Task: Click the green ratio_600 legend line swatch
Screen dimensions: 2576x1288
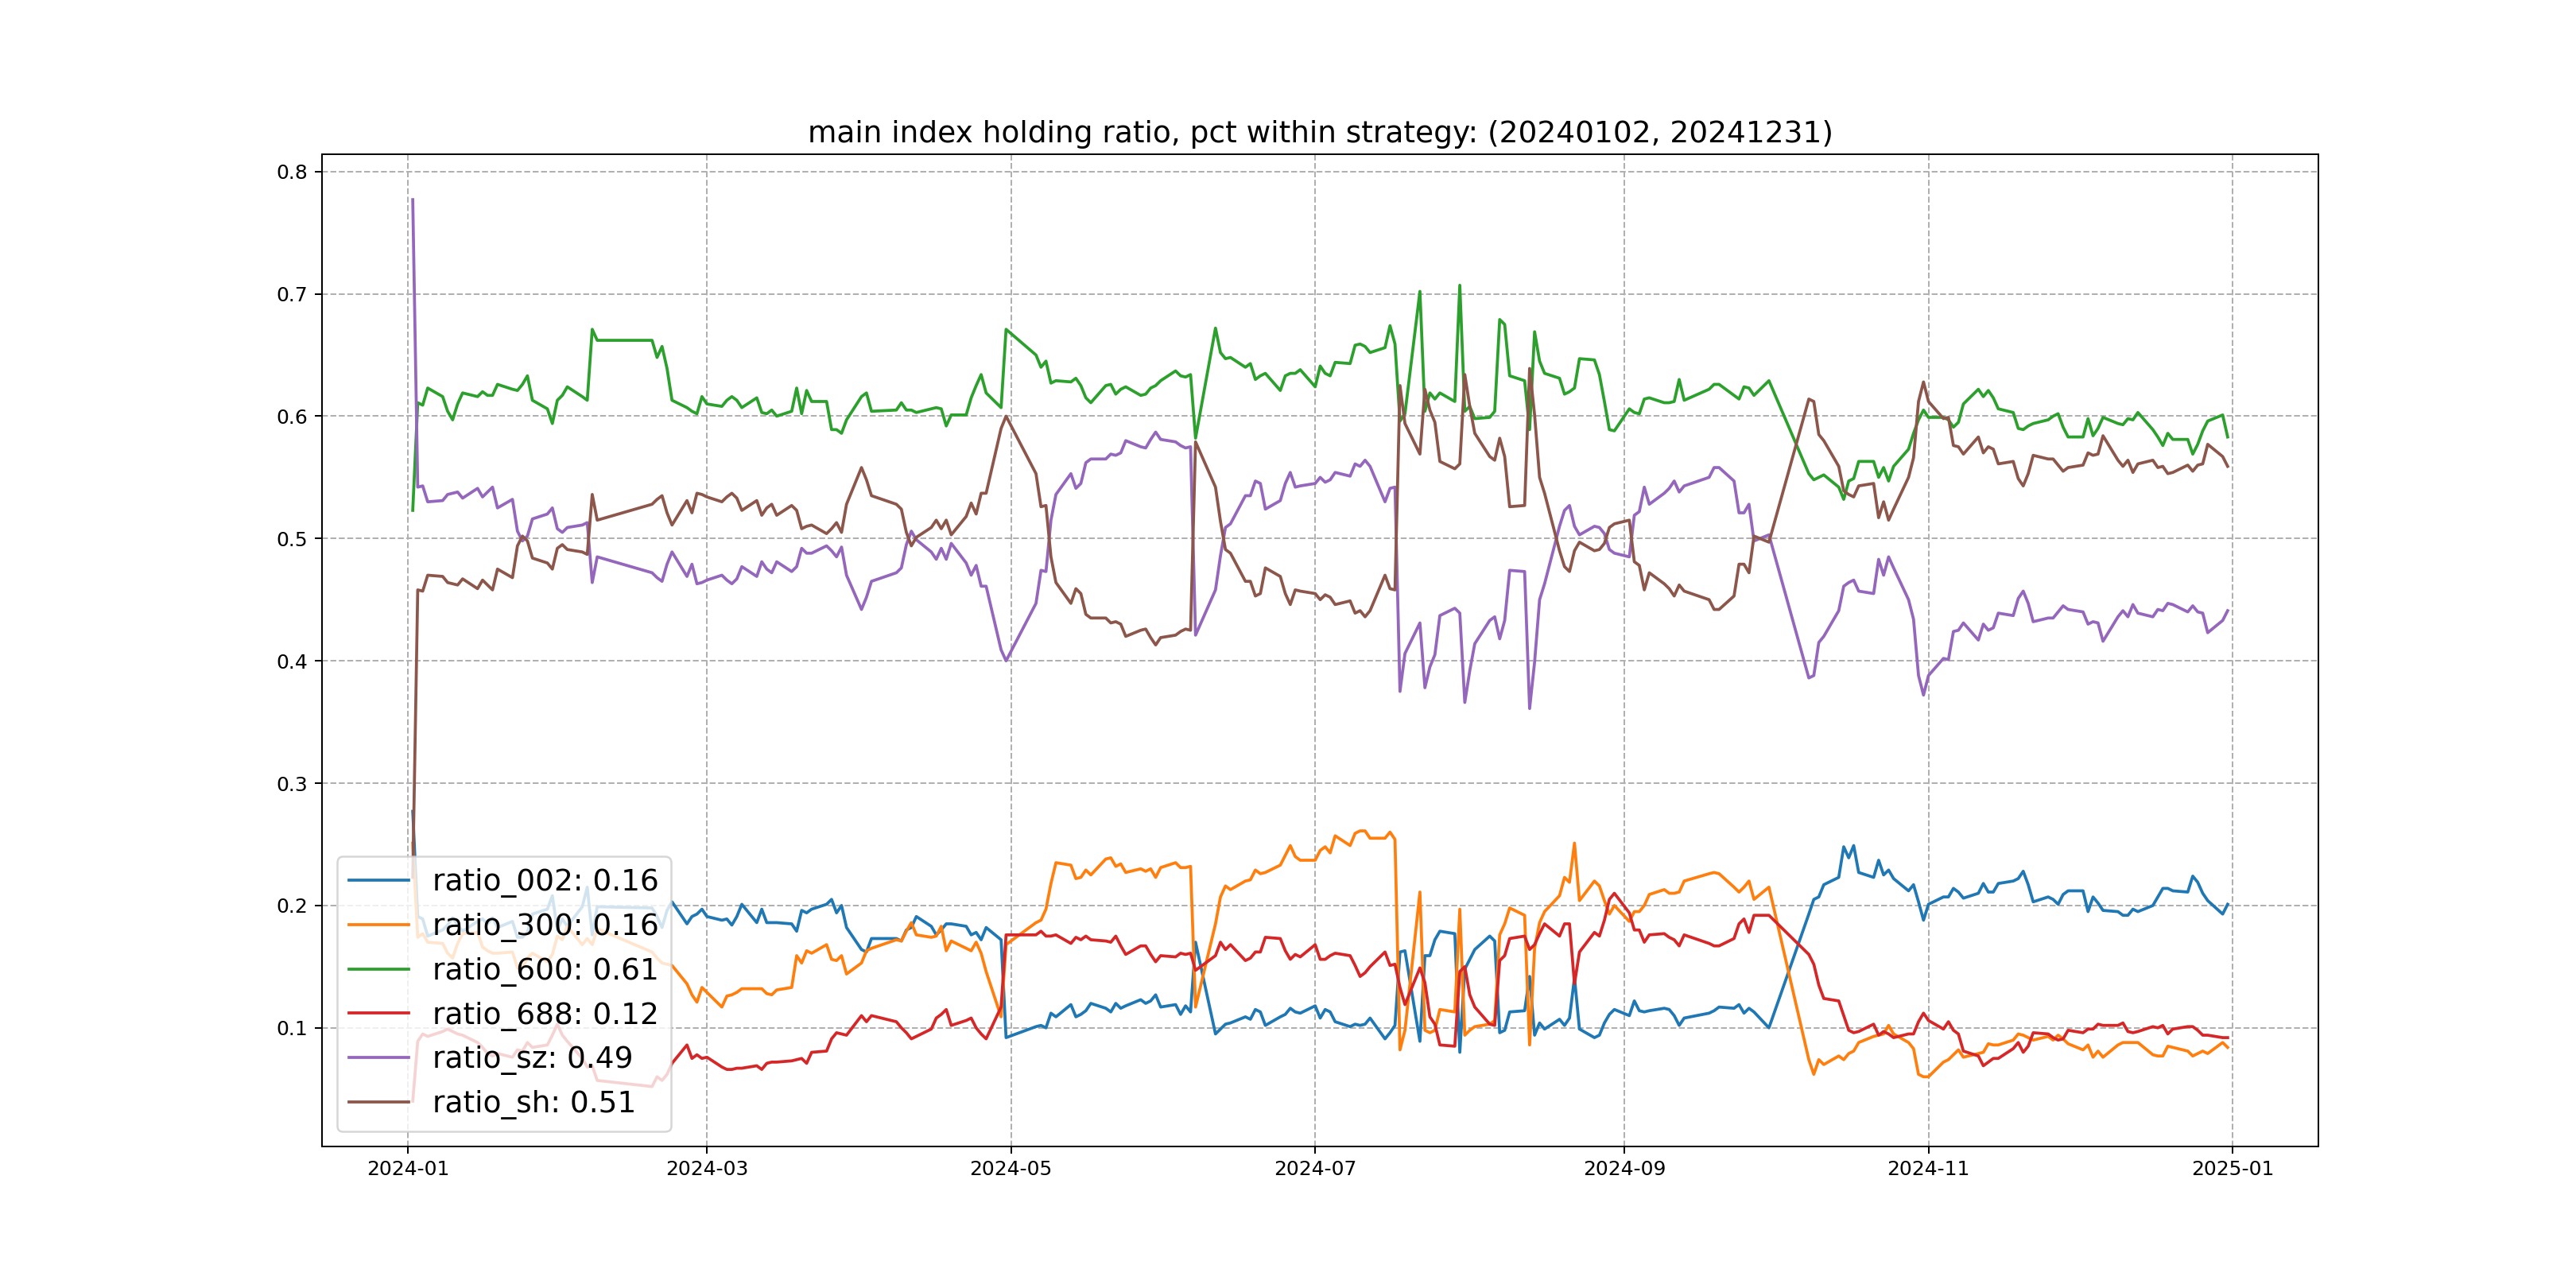Action: (379, 969)
